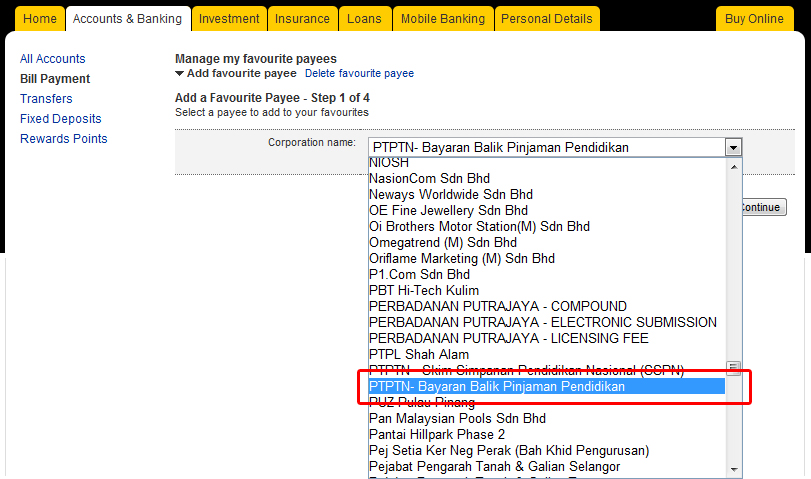Choose Neways Worldwide Sdn Bhd
The height and width of the screenshot is (479, 811).
547,194
